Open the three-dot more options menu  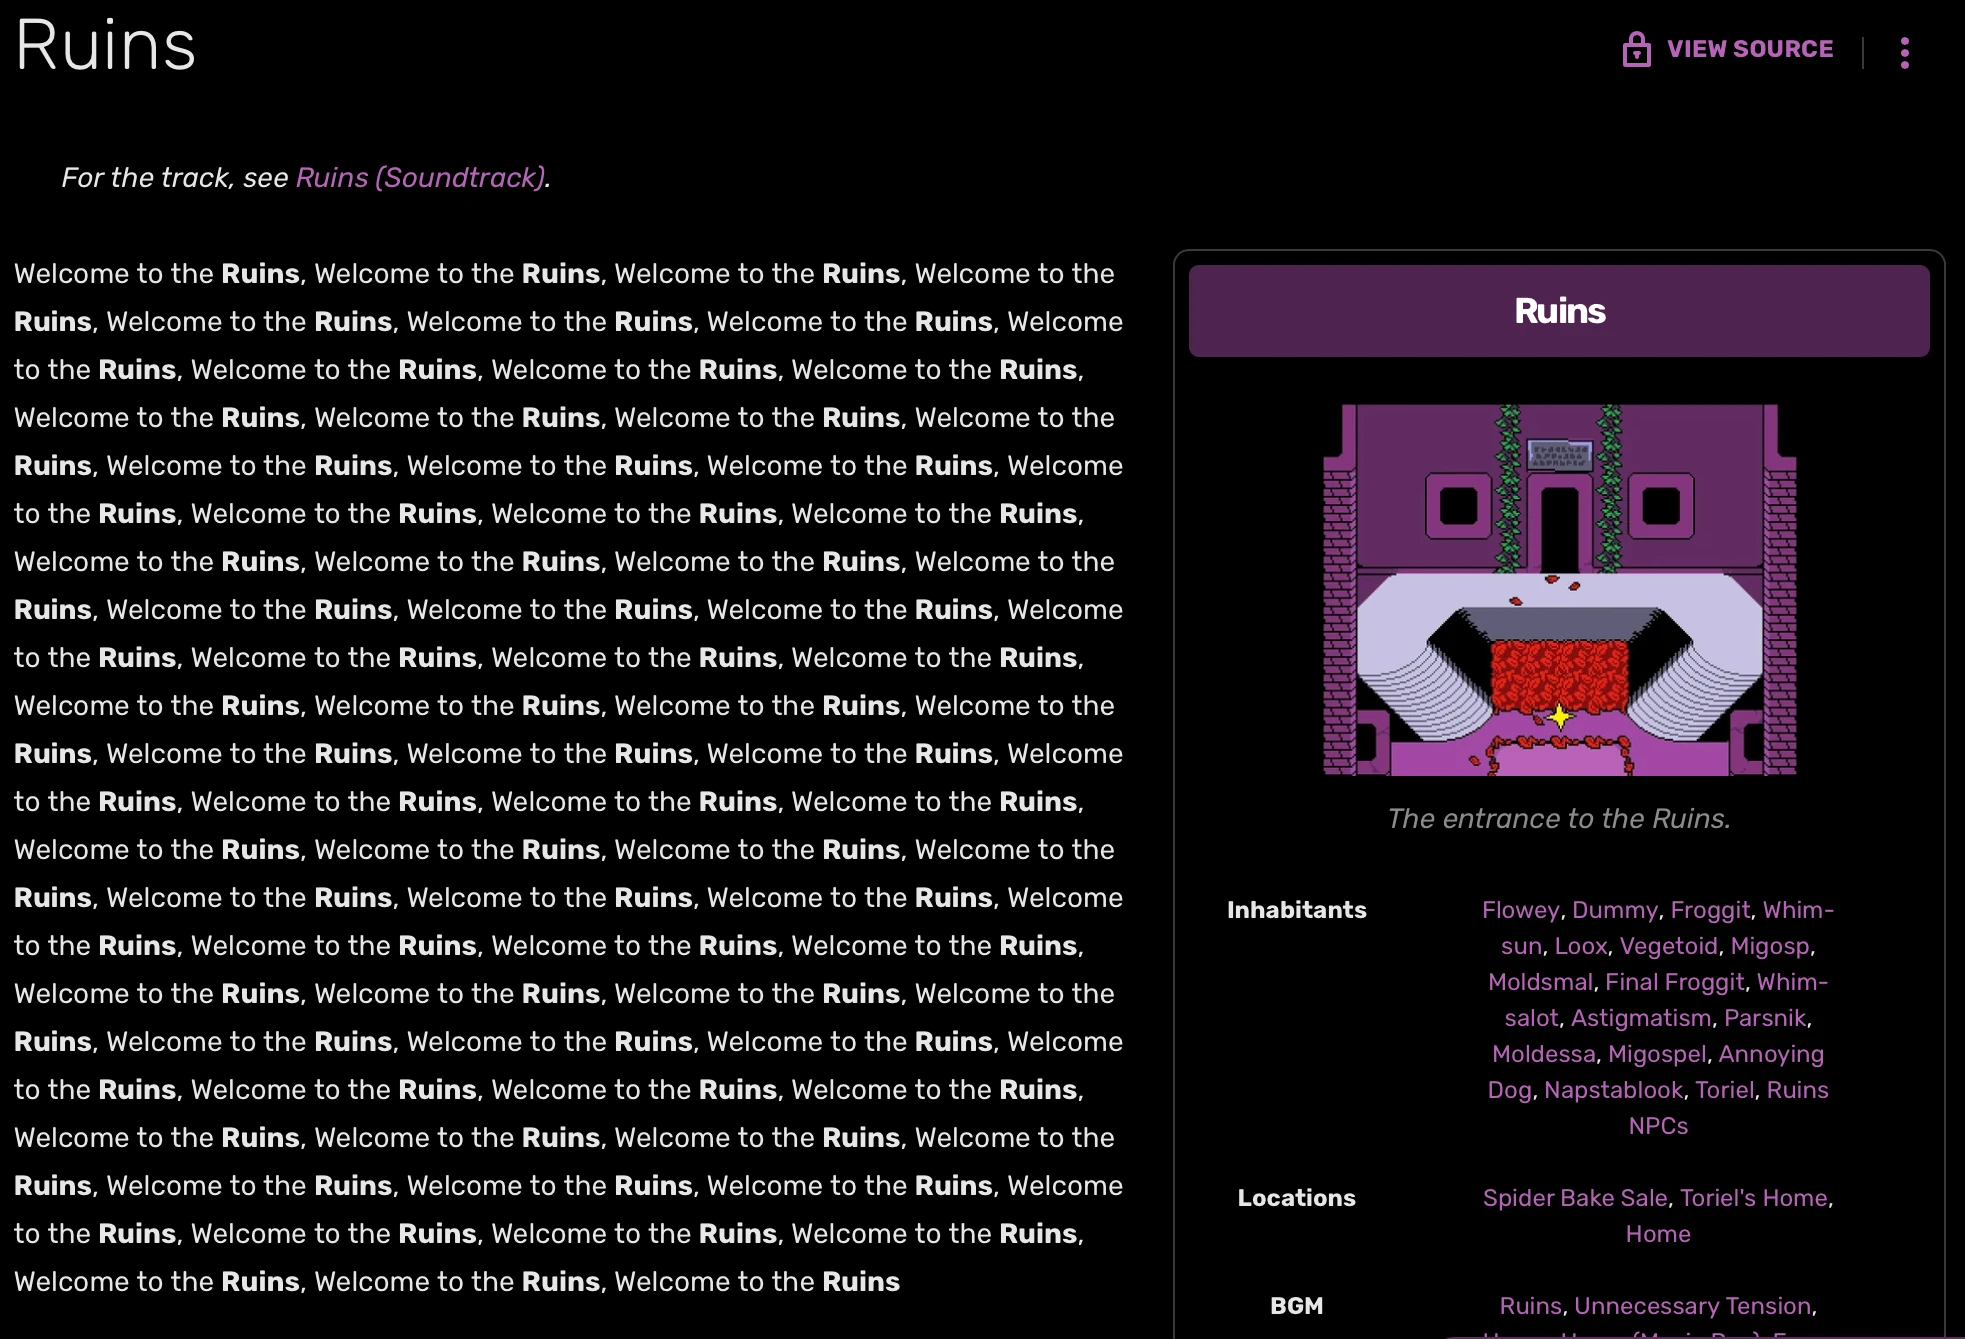(x=1904, y=52)
